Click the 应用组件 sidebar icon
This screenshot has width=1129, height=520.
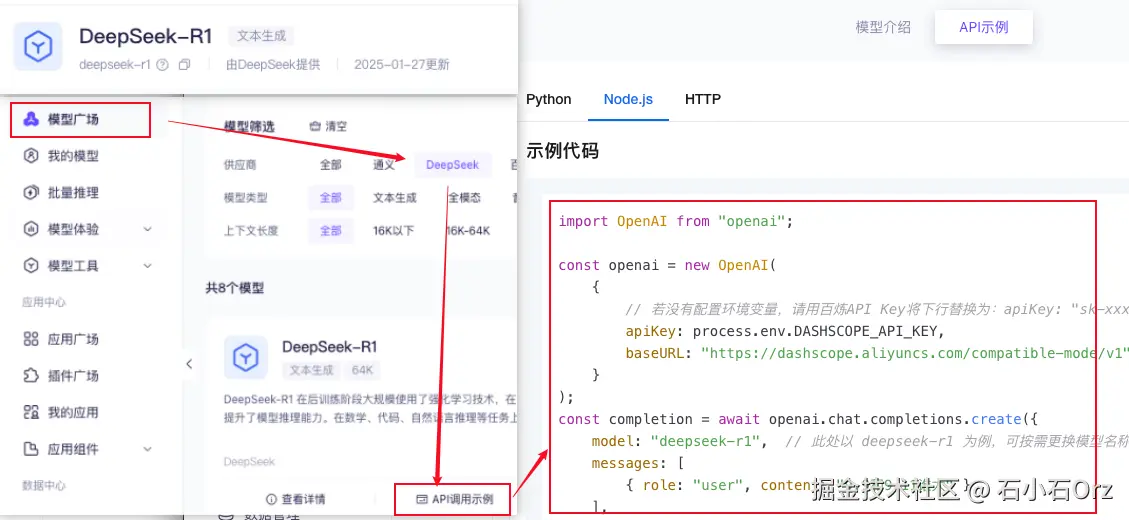31,449
